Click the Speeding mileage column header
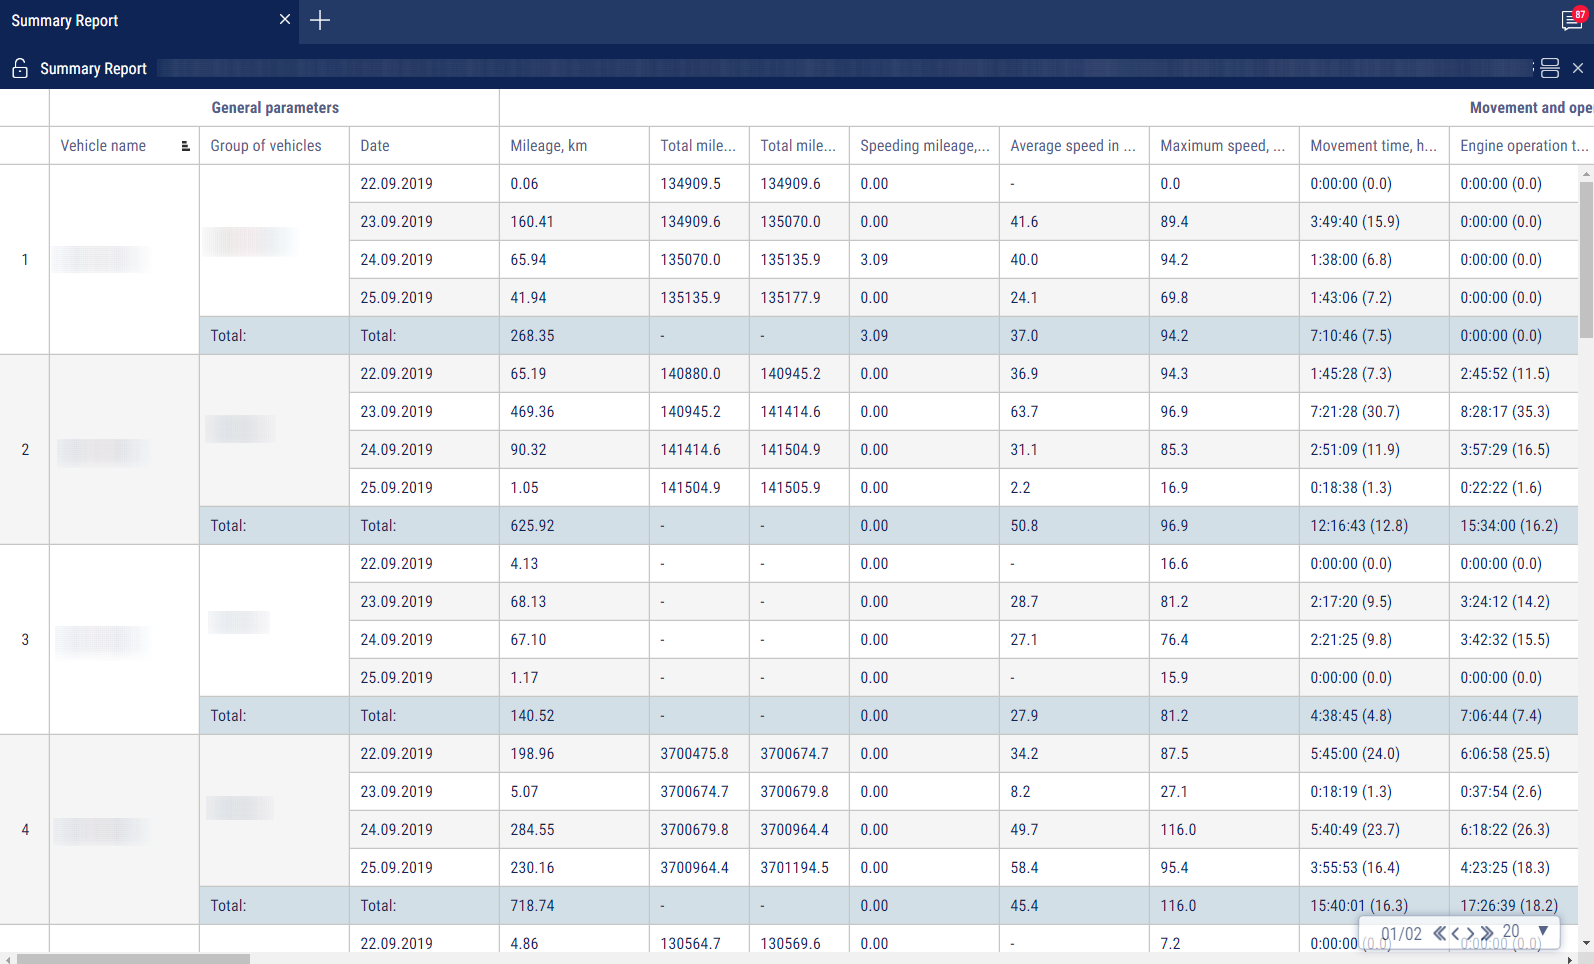Screen dimensions: 1594x964 (x=924, y=146)
